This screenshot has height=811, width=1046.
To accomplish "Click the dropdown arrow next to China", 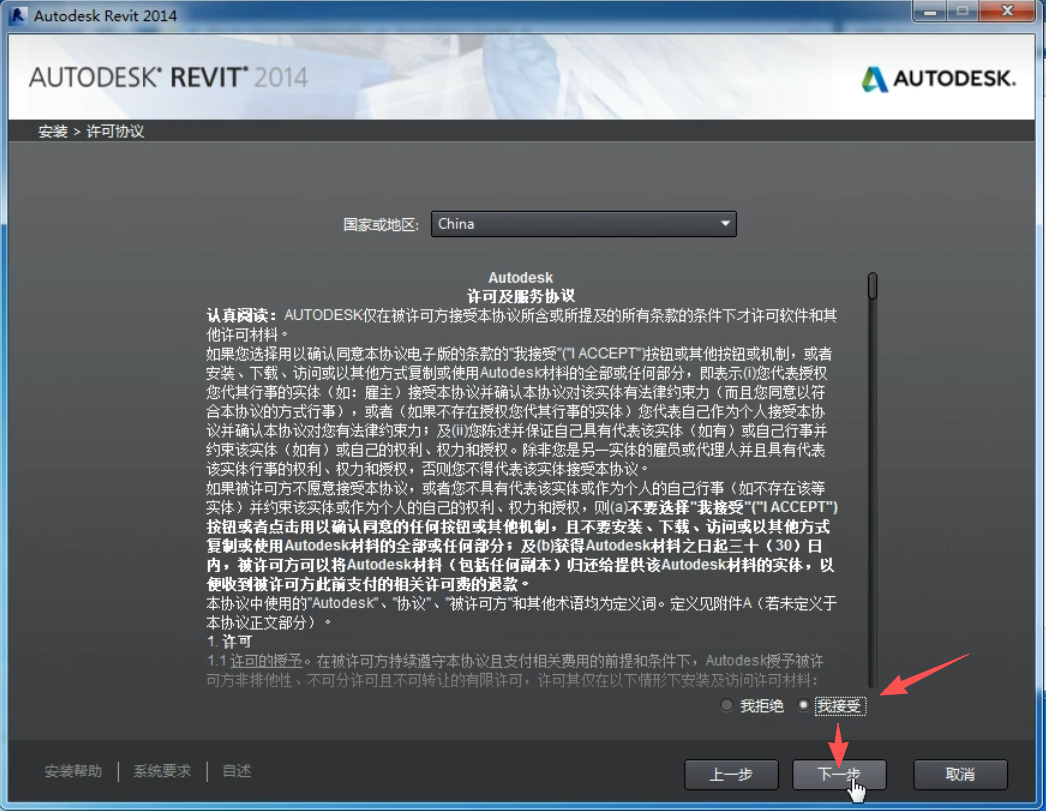I will point(723,223).
